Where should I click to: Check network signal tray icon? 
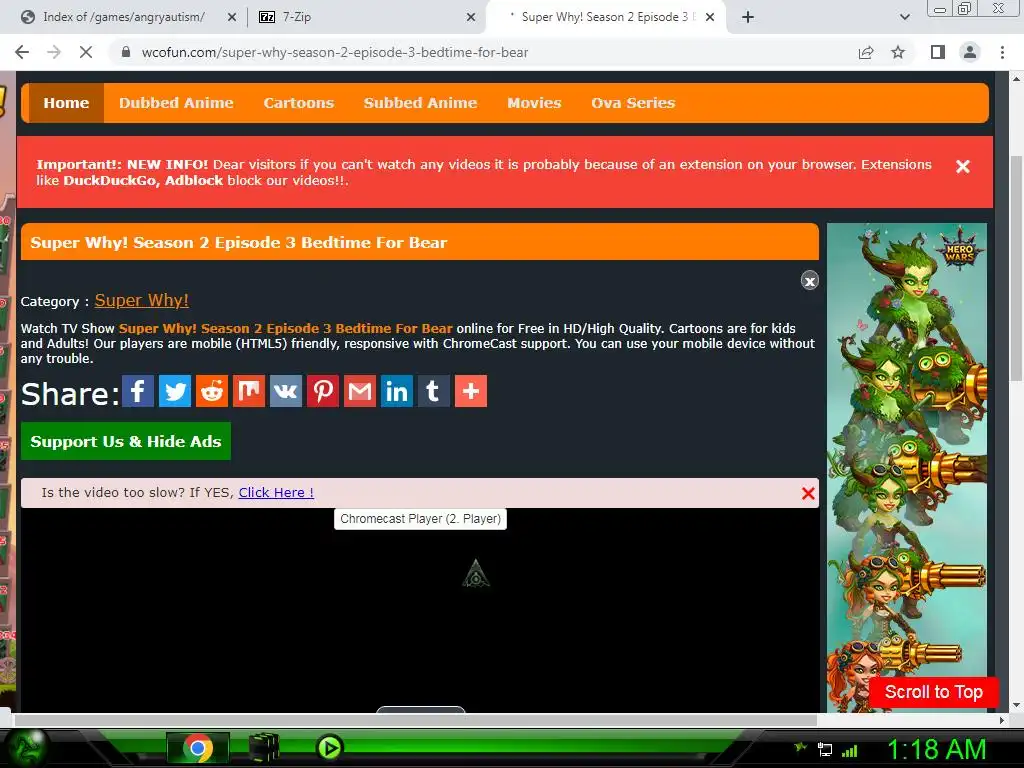point(850,750)
